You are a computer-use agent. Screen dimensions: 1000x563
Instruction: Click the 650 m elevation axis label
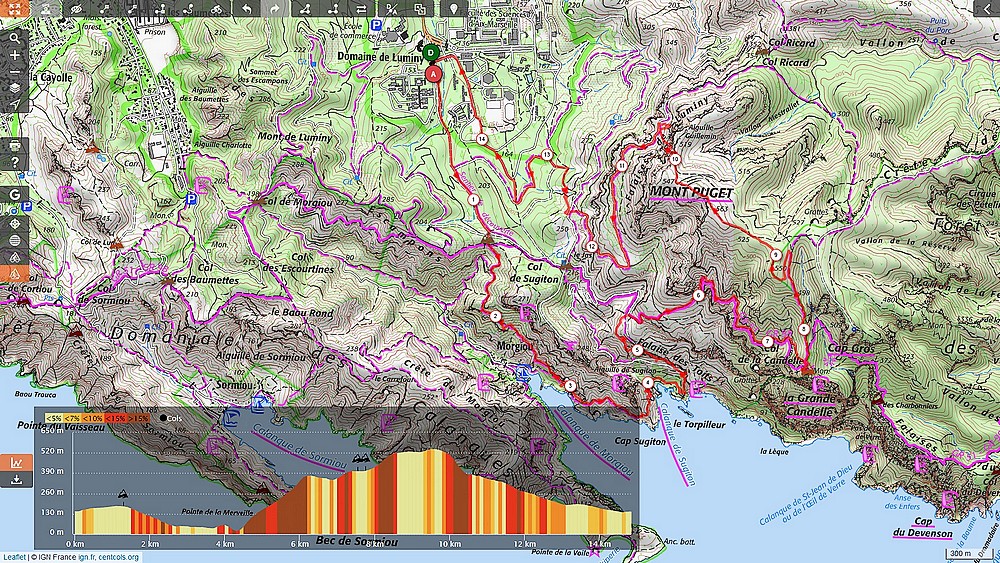click(x=52, y=430)
